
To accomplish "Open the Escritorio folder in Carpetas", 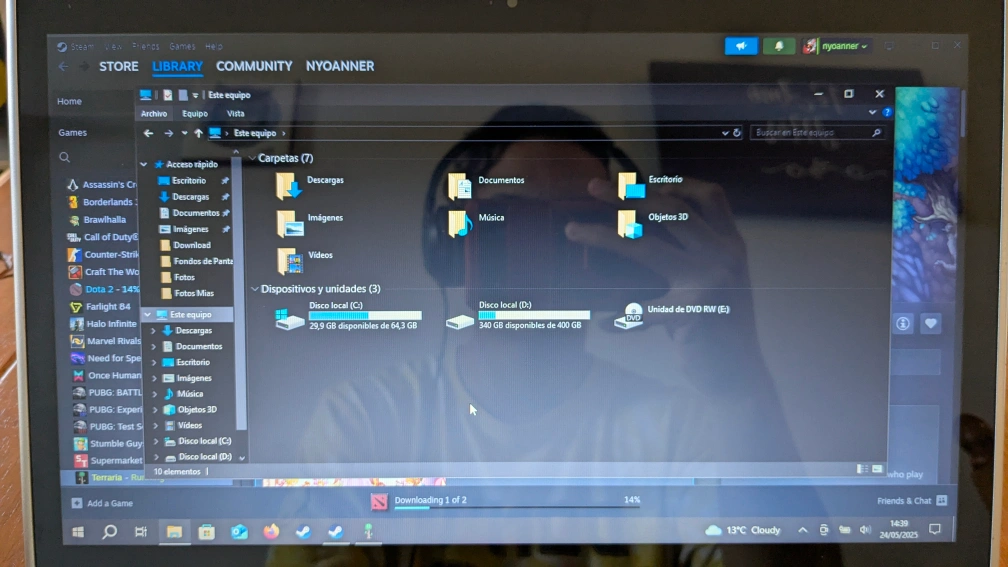I will (650, 185).
